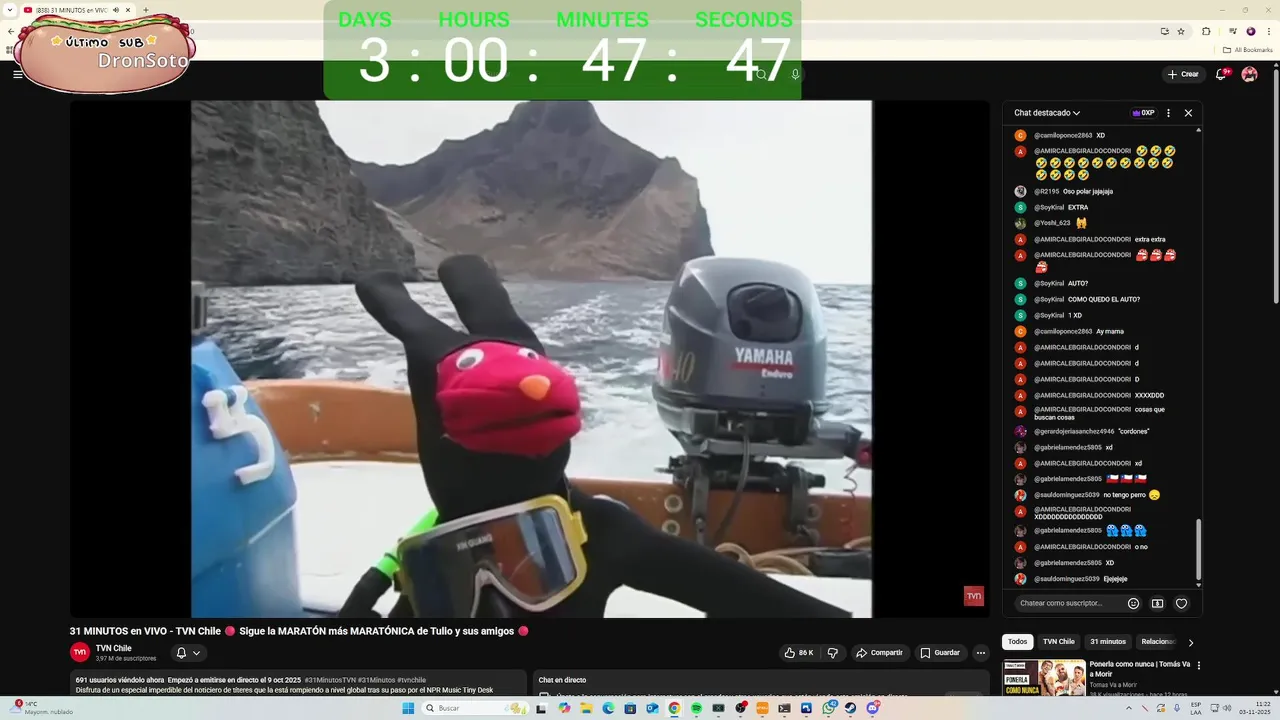Open more actions ellipsis under video

click(981, 653)
